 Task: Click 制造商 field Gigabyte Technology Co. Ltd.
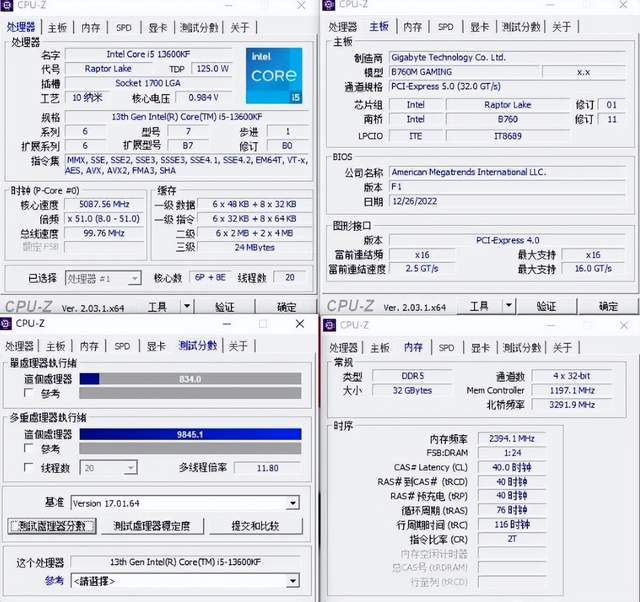click(507, 58)
